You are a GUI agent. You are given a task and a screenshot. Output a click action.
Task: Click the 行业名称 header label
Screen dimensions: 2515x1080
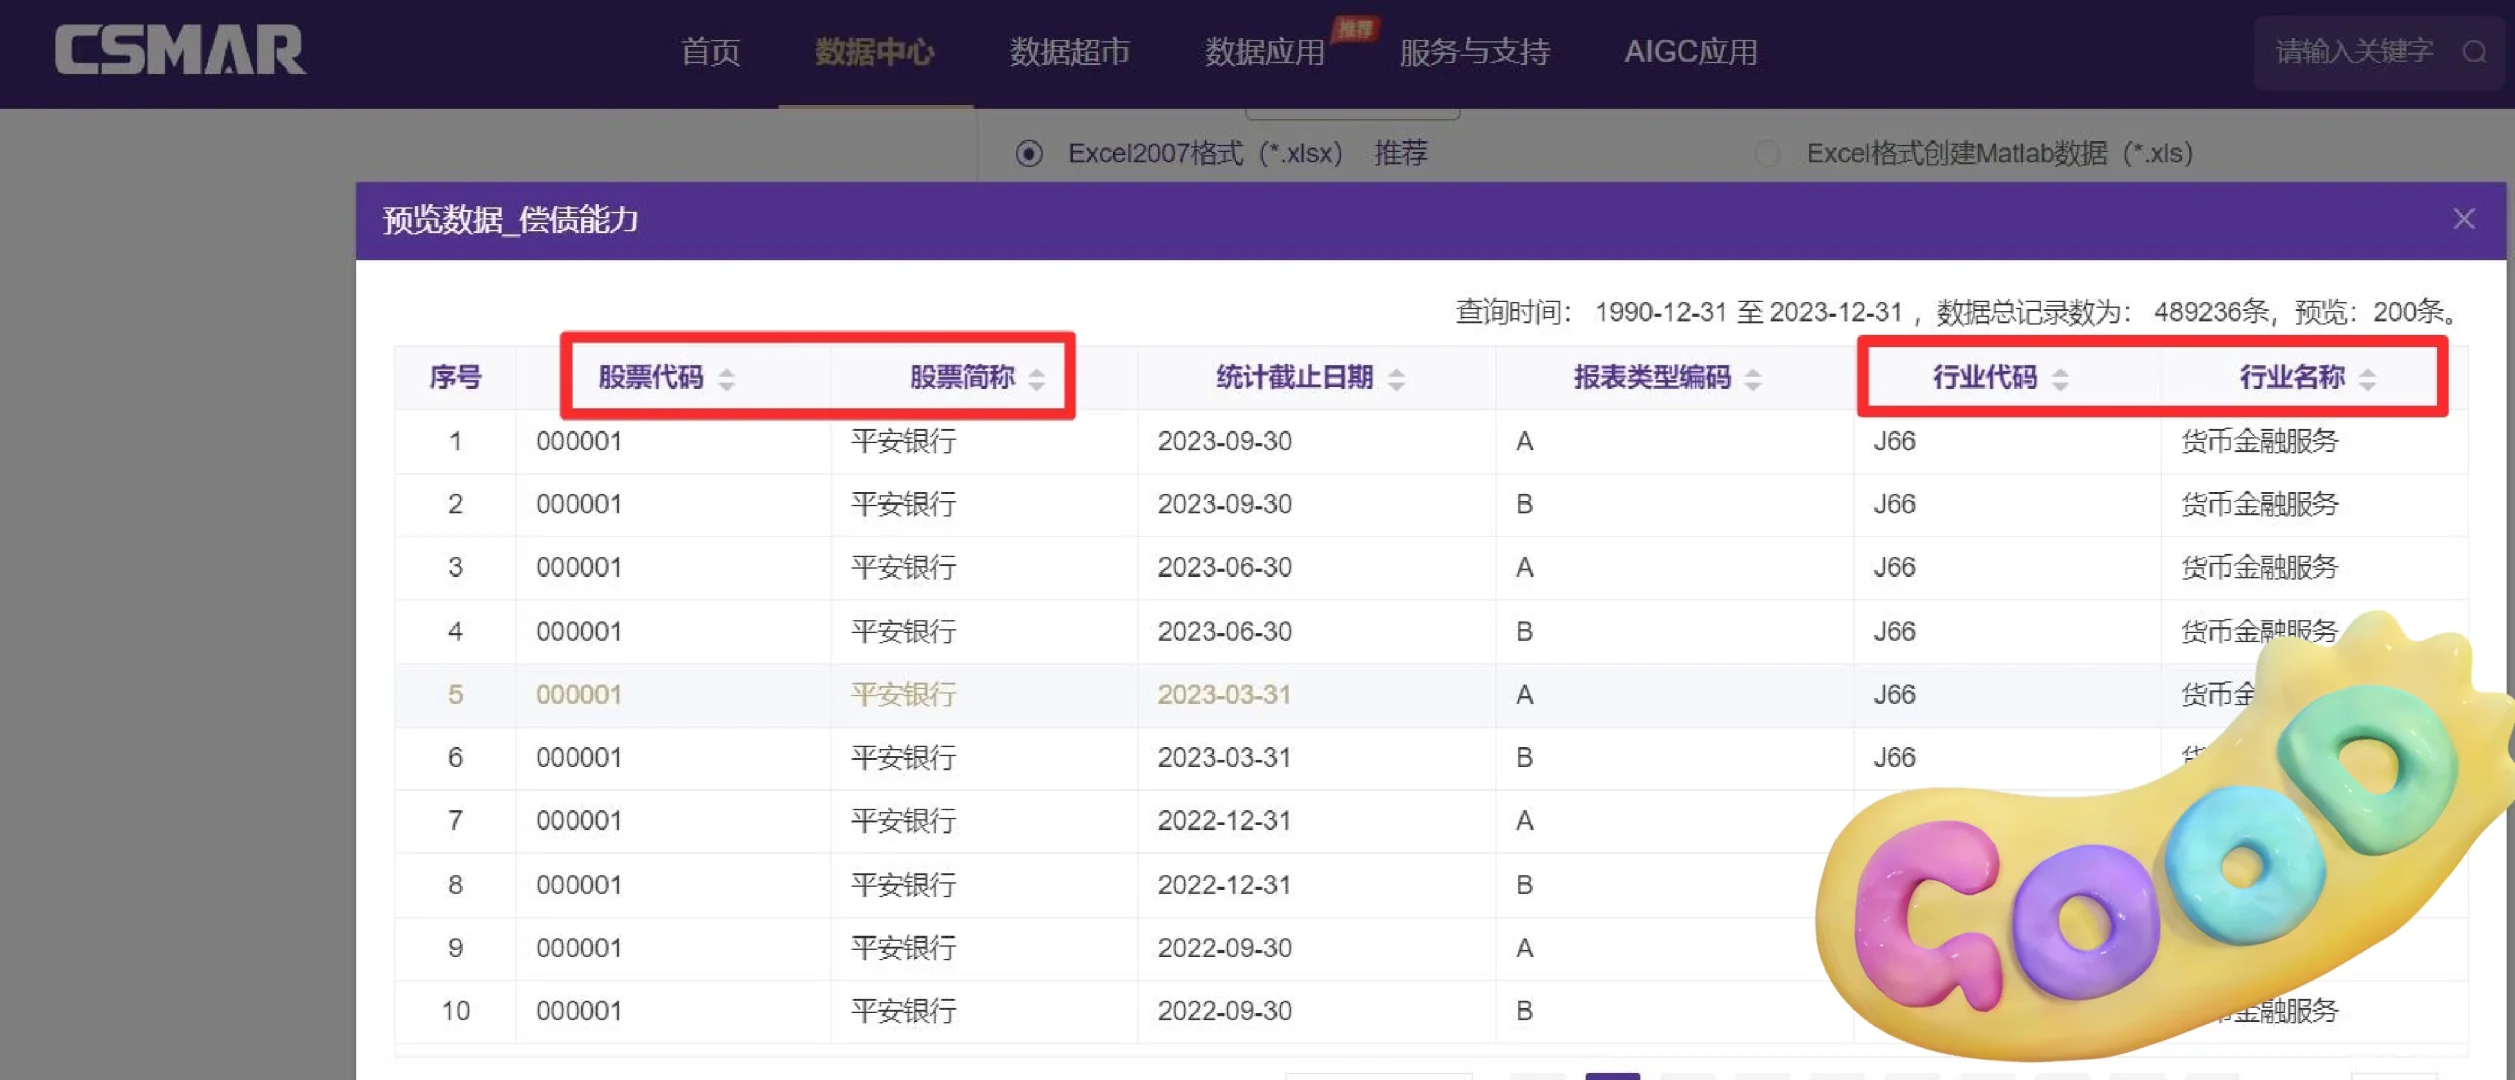(x=2292, y=377)
